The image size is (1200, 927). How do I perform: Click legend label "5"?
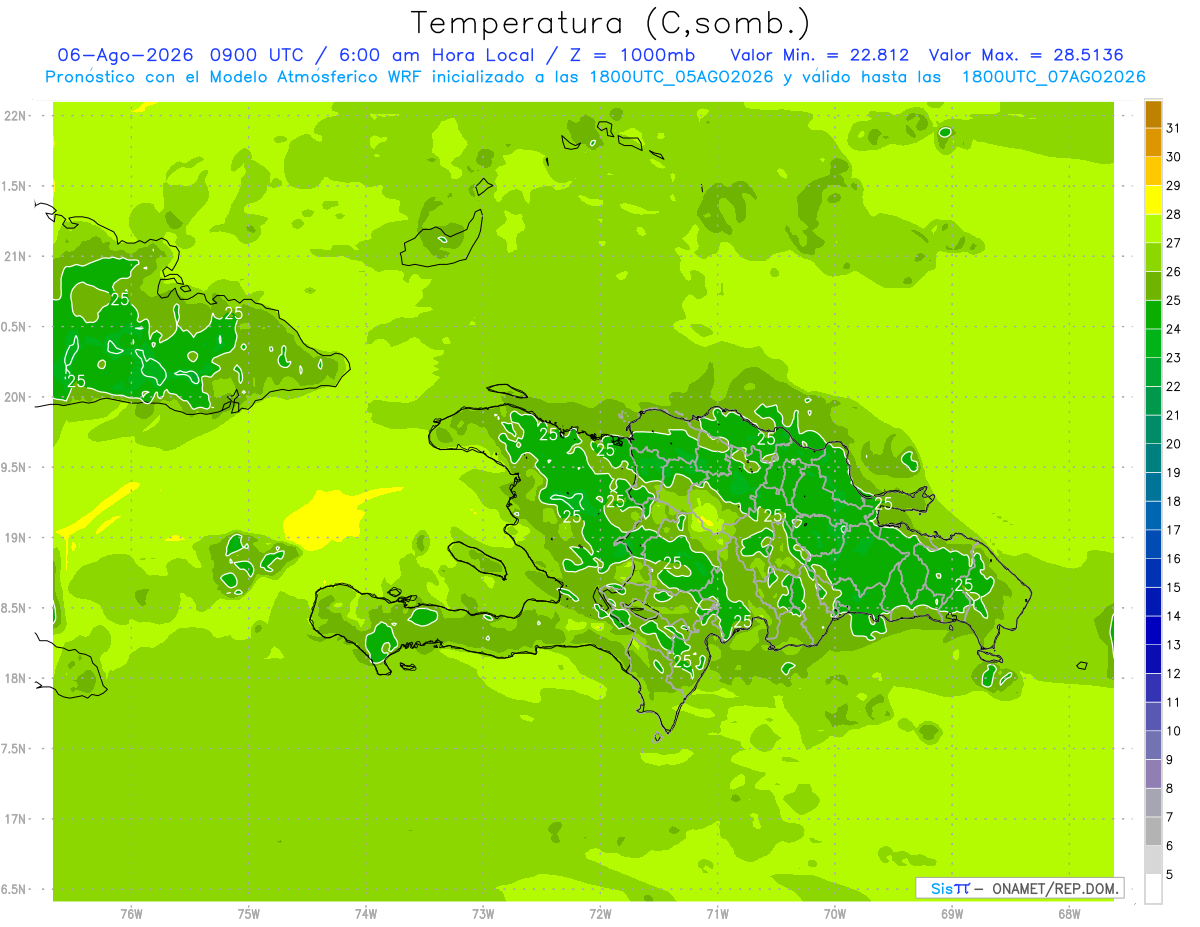[1170, 875]
